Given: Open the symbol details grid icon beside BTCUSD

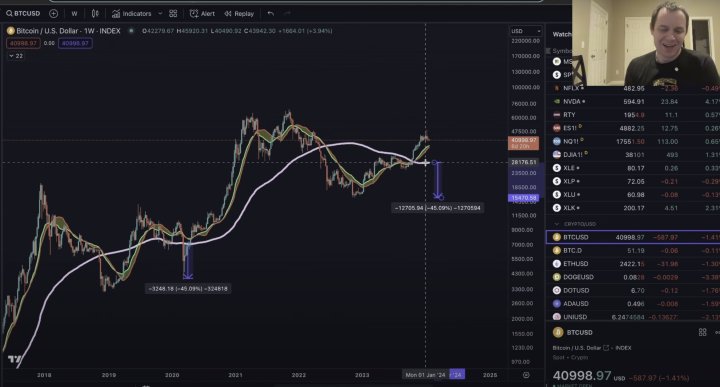Looking at the screenshot, I should pos(703,332).
